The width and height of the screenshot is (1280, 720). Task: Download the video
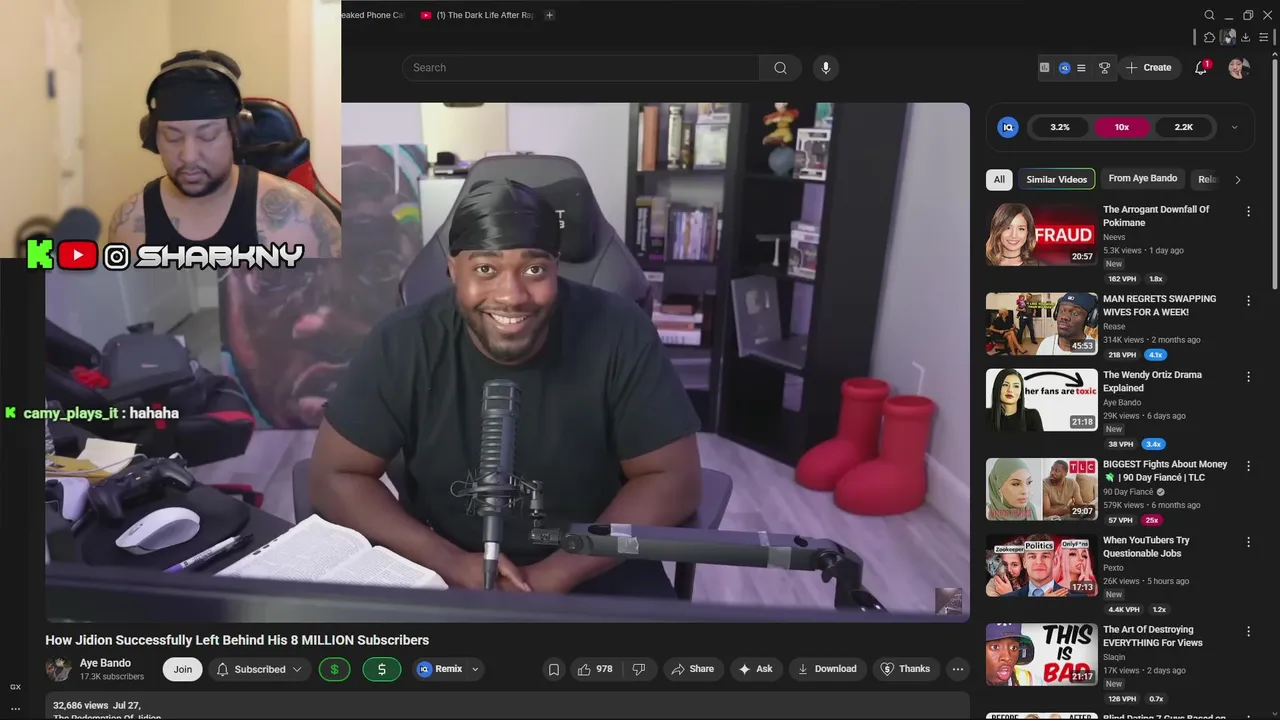coord(827,669)
